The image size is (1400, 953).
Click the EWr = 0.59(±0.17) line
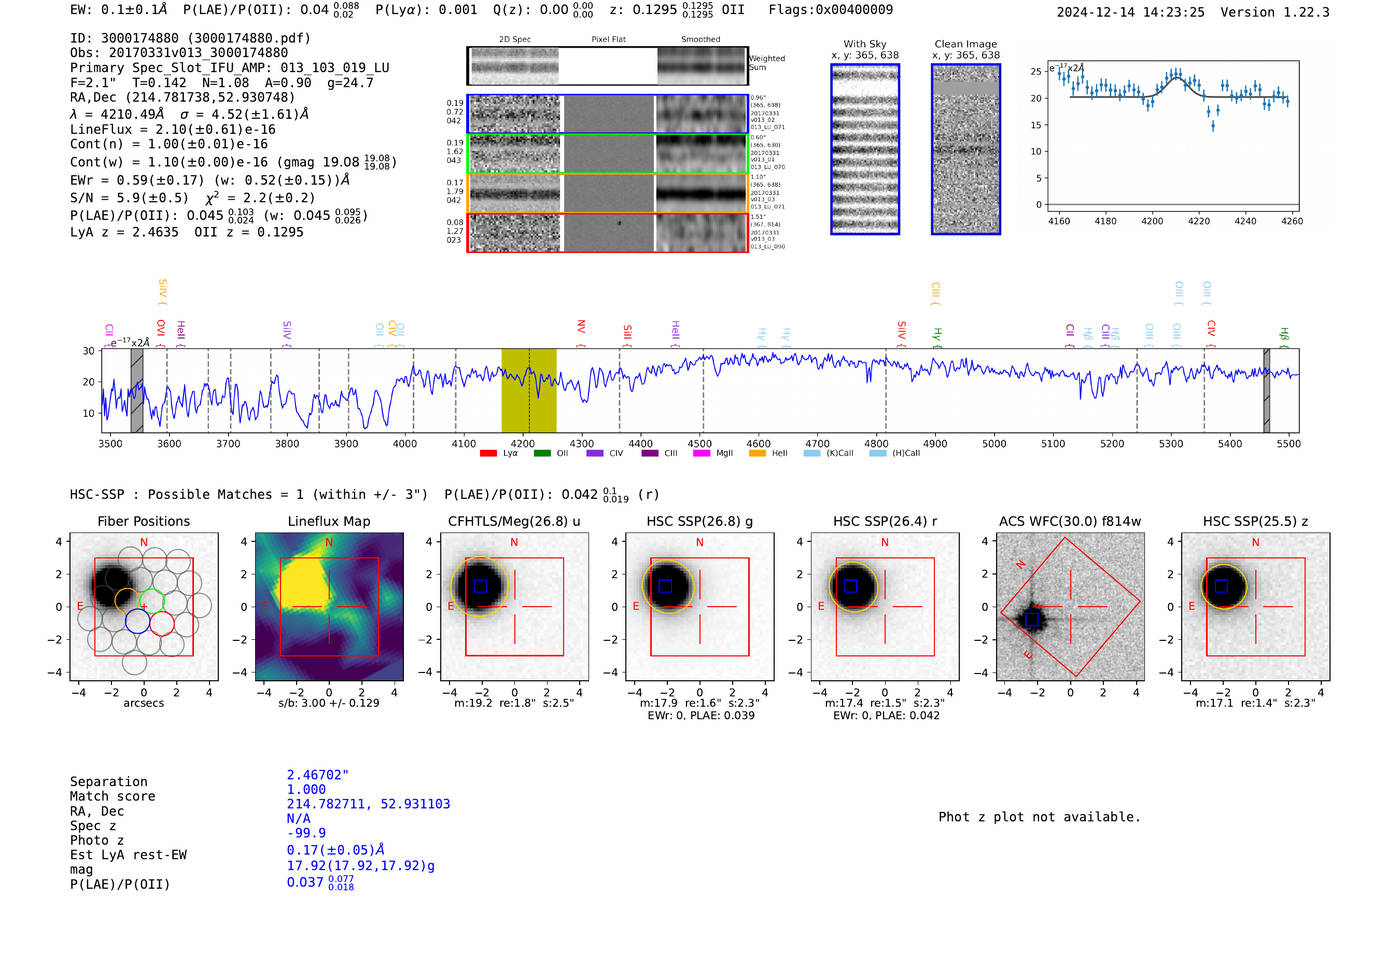tap(210, 180)
